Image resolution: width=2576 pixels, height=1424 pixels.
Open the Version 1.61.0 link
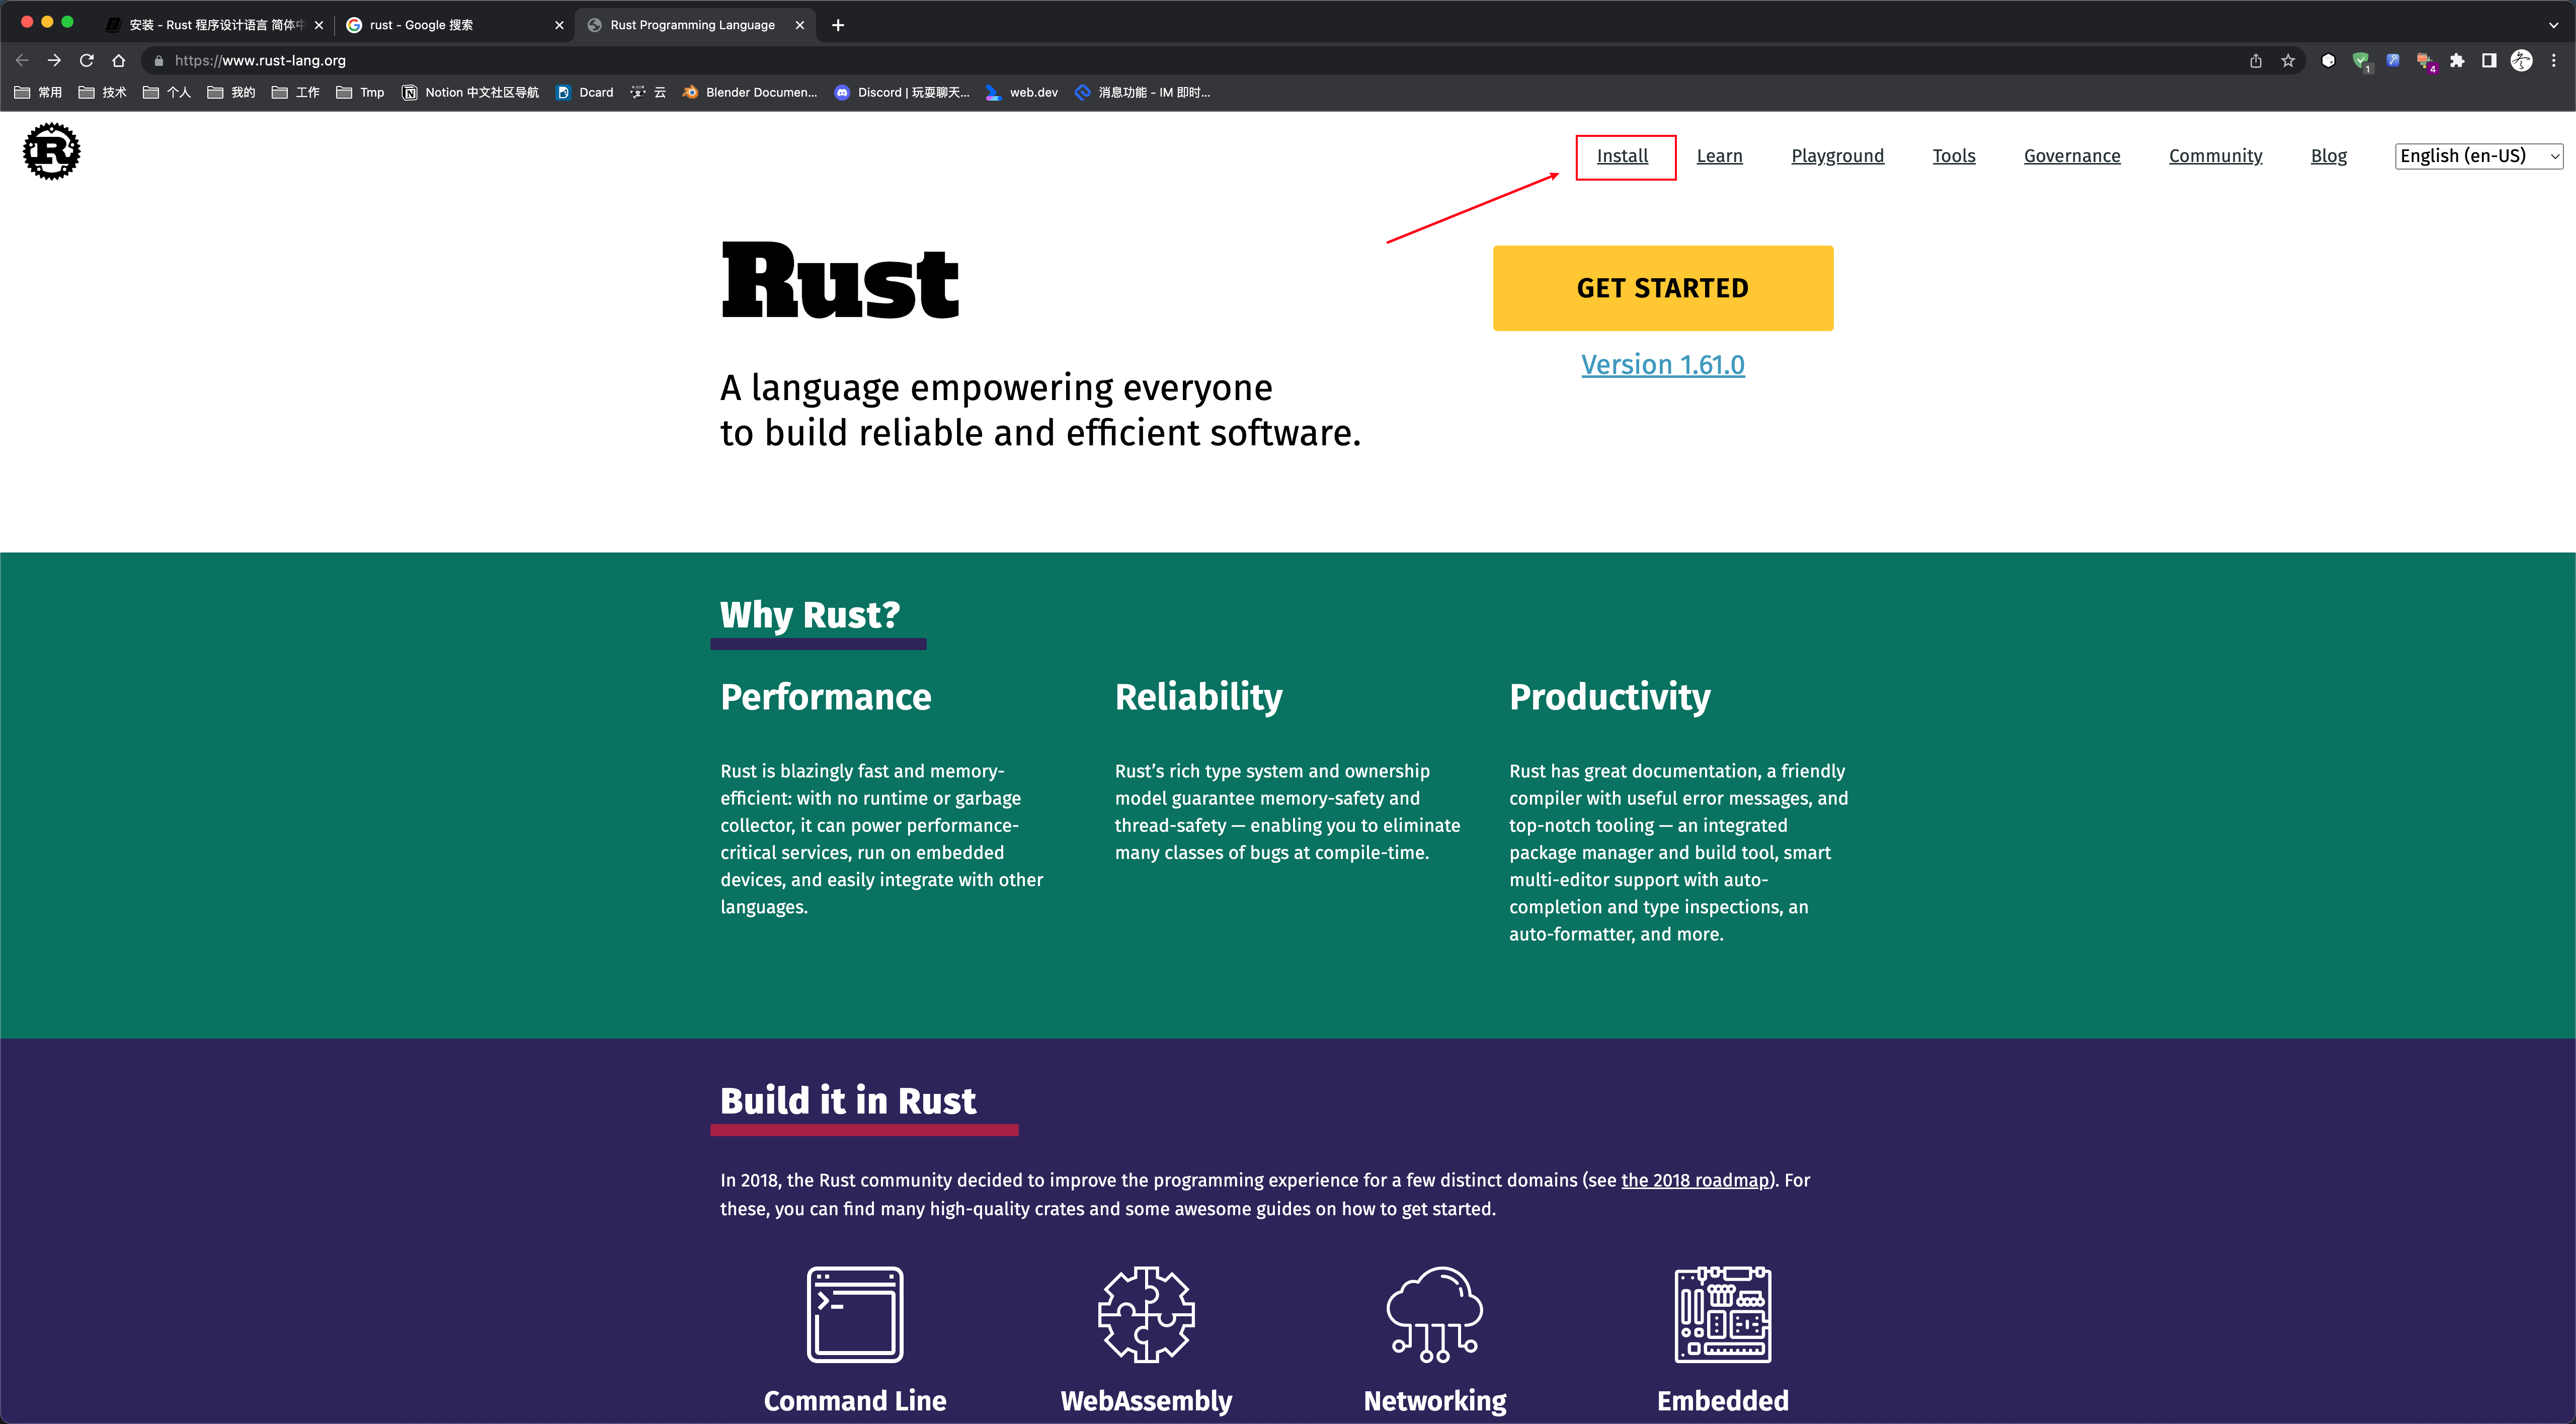click(x=1662, y=365)
